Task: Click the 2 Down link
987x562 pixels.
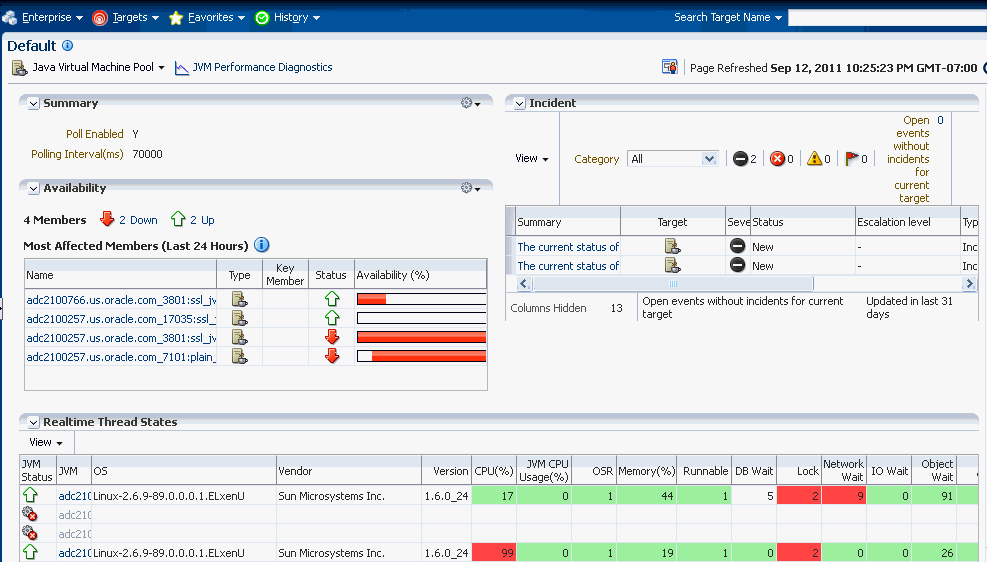Action: click(138, 220)
